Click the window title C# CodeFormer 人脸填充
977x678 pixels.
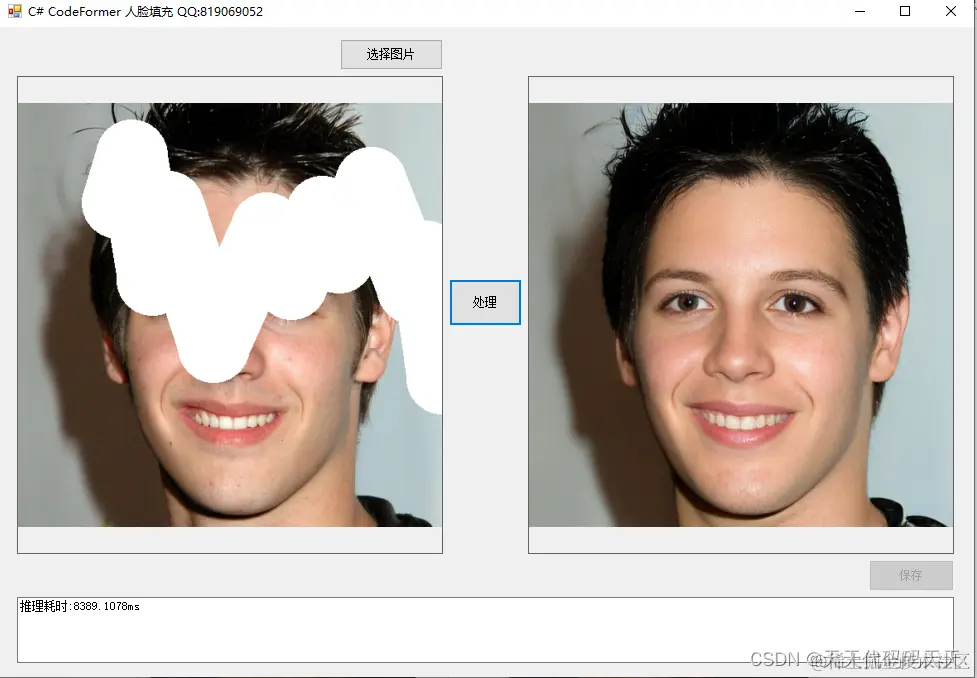100,12
